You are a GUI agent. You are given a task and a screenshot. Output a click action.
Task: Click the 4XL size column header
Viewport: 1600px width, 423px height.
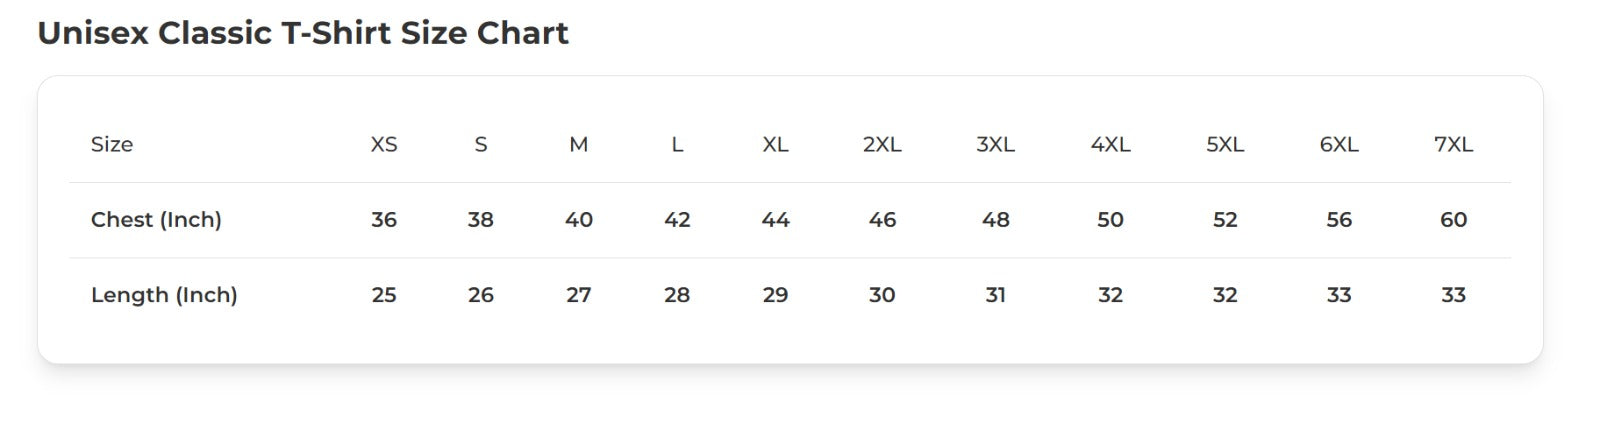[1110, 144]
